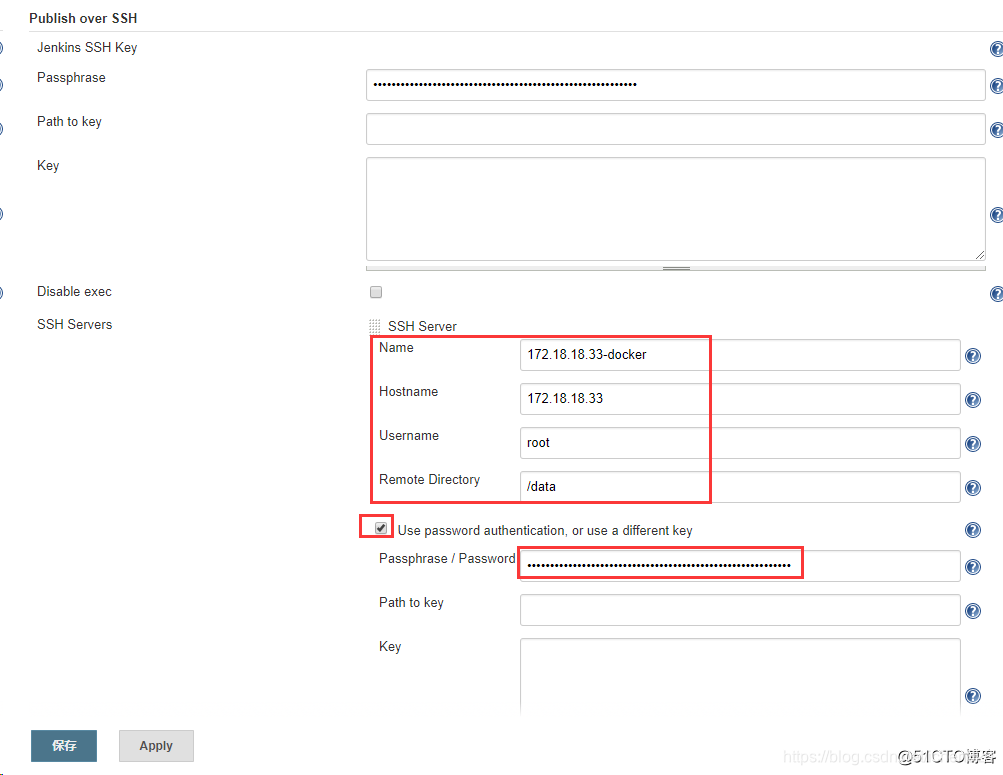Open help for SSH Server Path to key
1003x775 pixels.
[973, 611]
